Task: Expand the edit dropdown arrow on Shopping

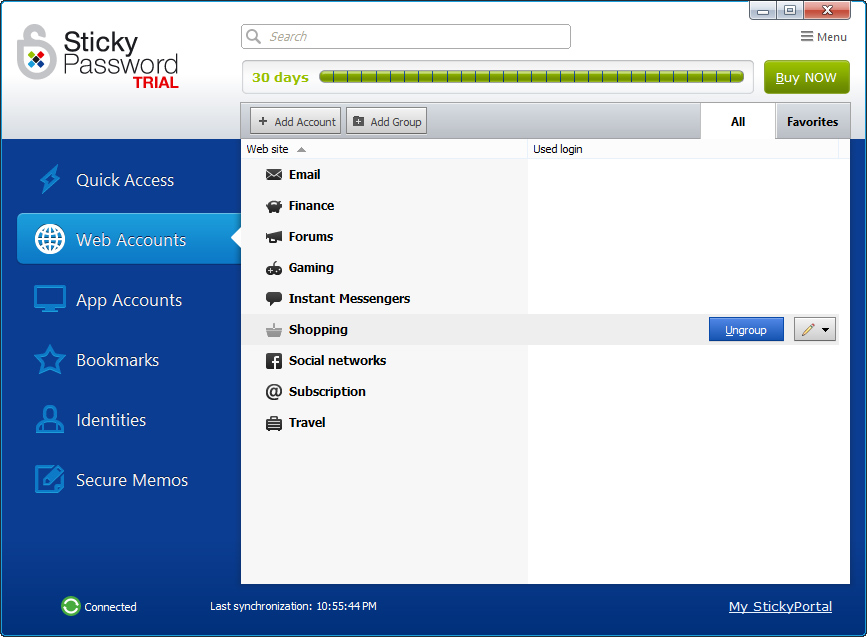Action: coord(826,330)
